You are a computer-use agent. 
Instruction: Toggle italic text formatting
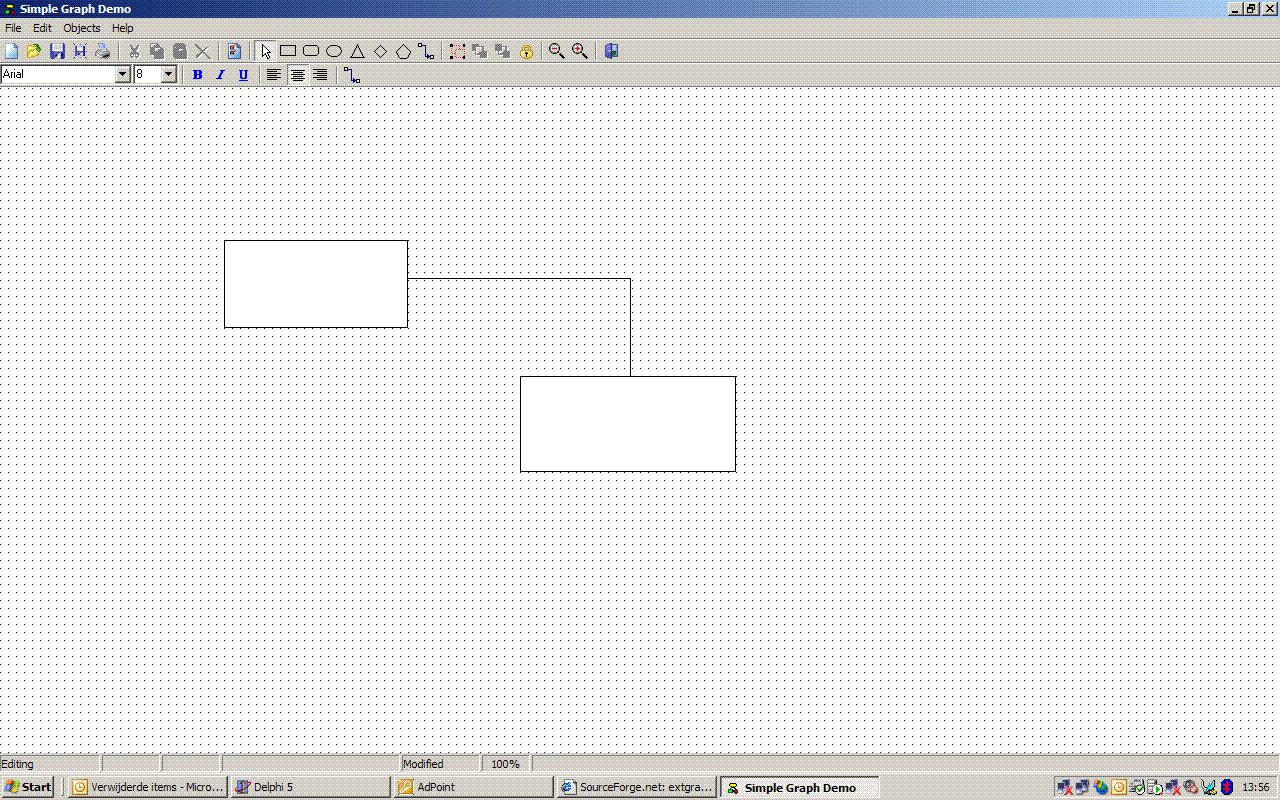pos(220,74)
